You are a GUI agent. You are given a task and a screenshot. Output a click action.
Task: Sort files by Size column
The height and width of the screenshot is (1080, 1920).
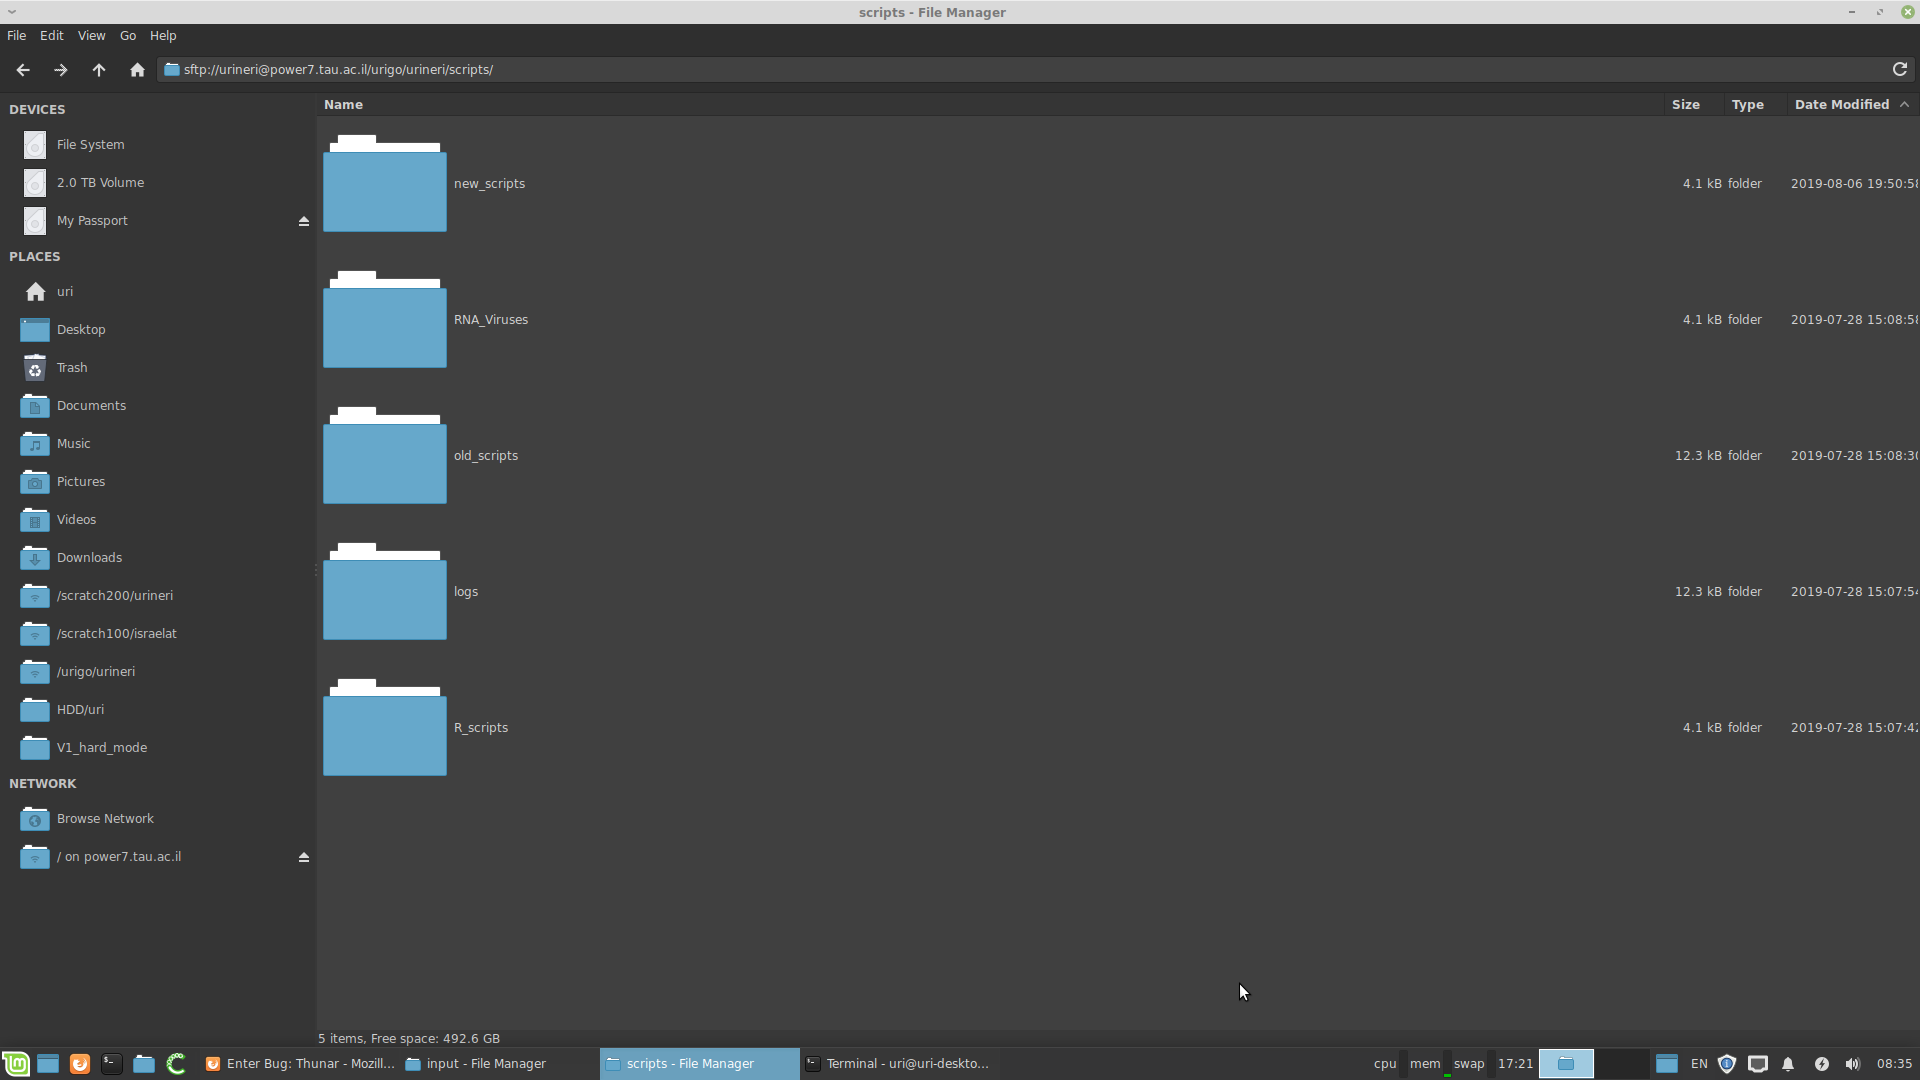point(1685,105)
